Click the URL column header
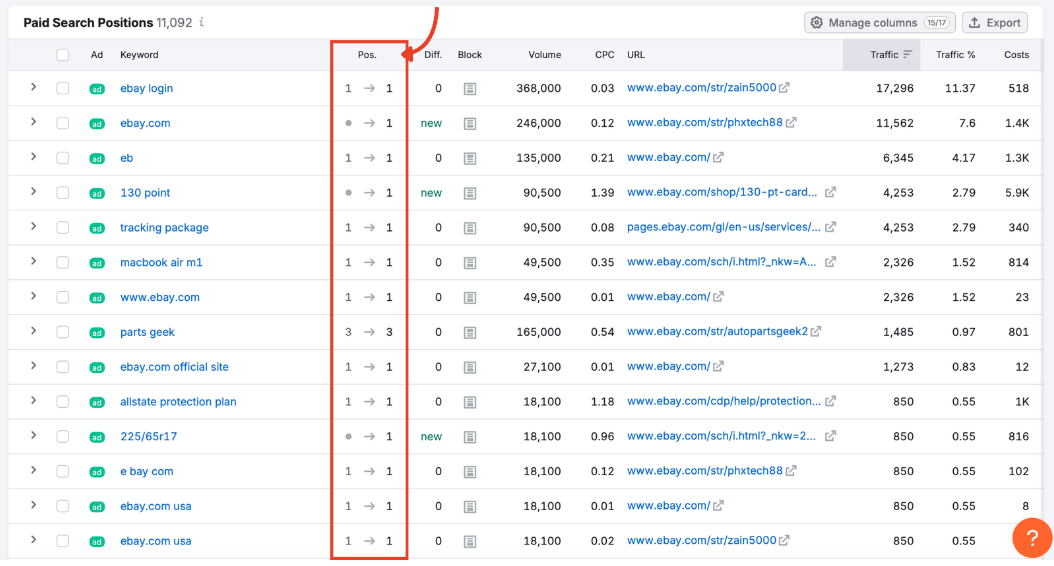1054x566 pixels. point(636,55)
